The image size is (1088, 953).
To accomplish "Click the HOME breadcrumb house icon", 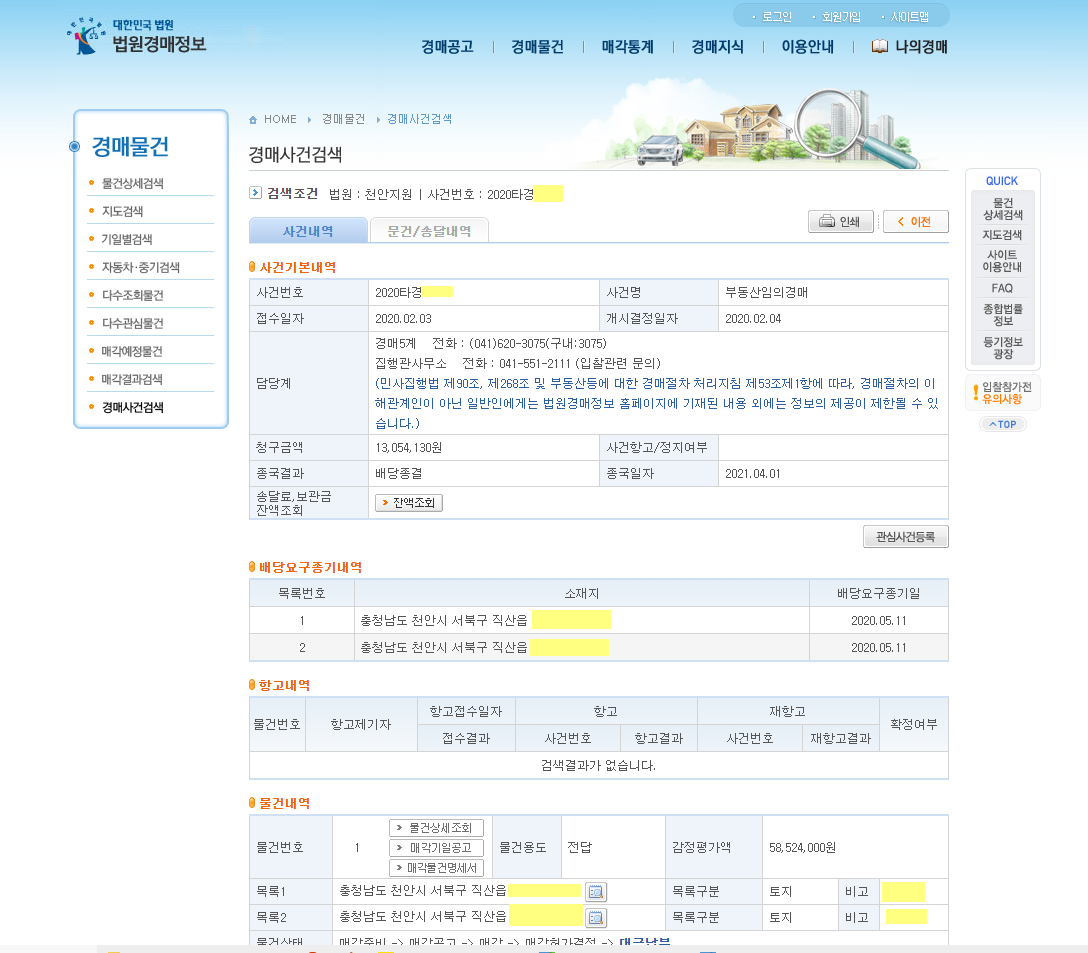I will (253, 119).
